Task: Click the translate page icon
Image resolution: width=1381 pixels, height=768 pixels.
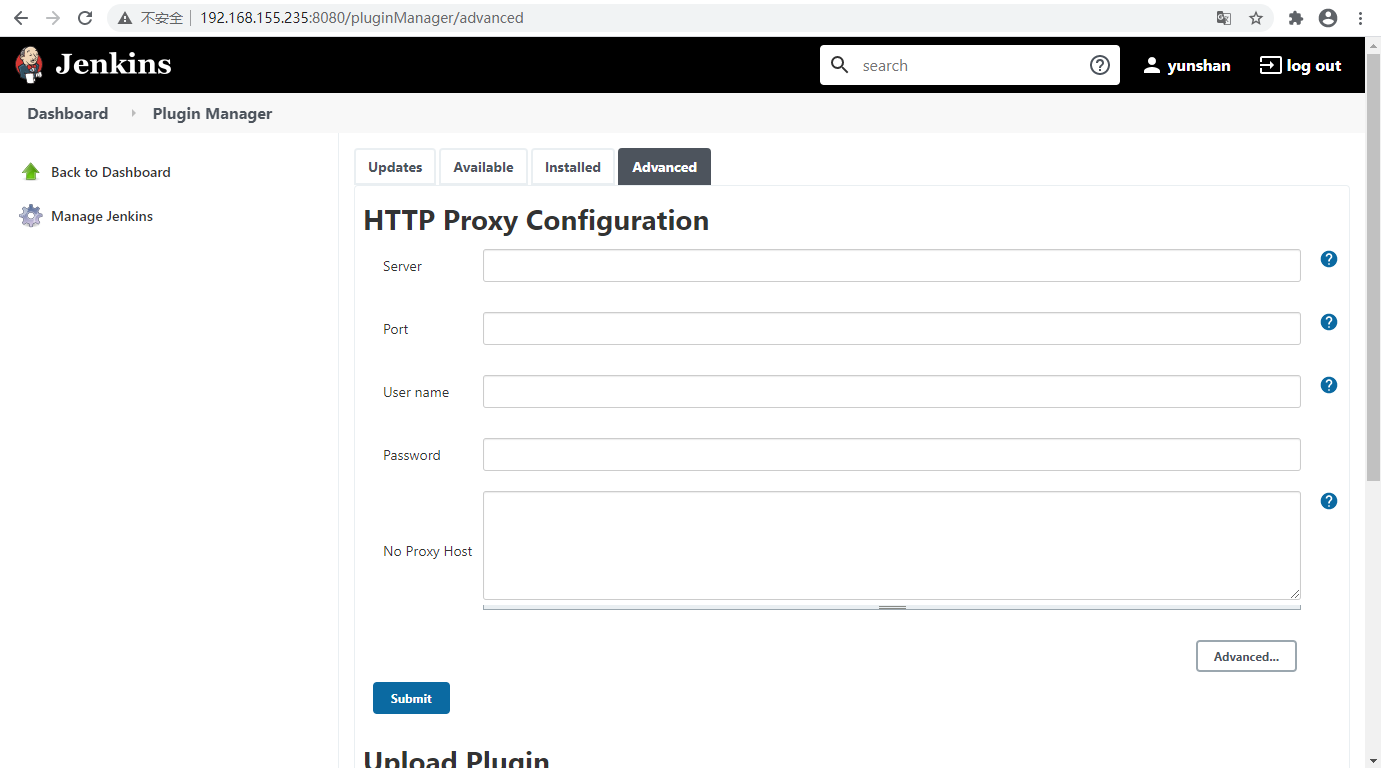Action: 1224,18
